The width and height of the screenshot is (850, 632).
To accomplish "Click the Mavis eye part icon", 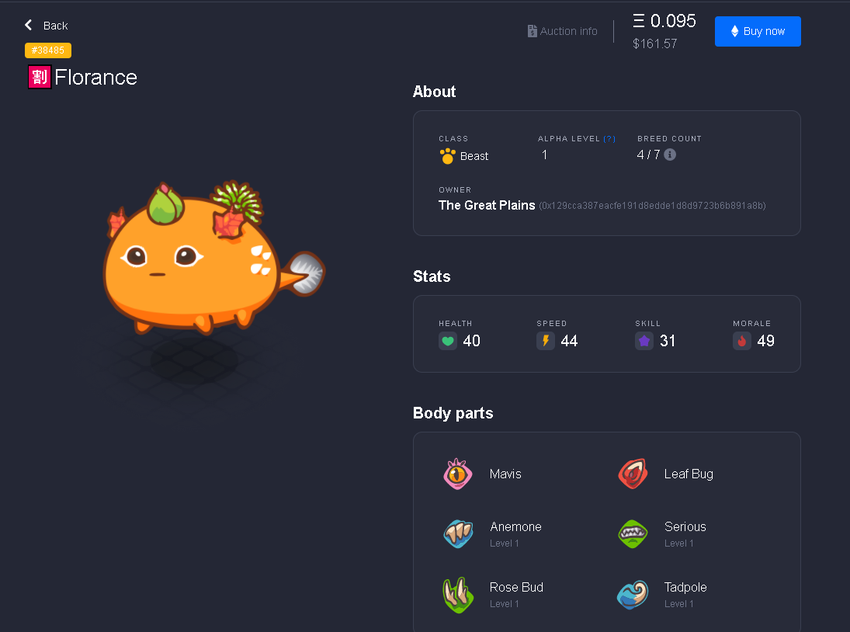I will [458, 474].
